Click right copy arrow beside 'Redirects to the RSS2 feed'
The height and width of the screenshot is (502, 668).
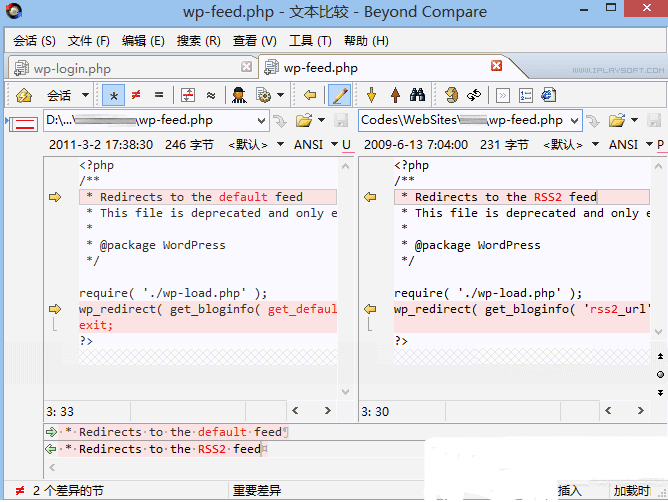tap(370, 197)
